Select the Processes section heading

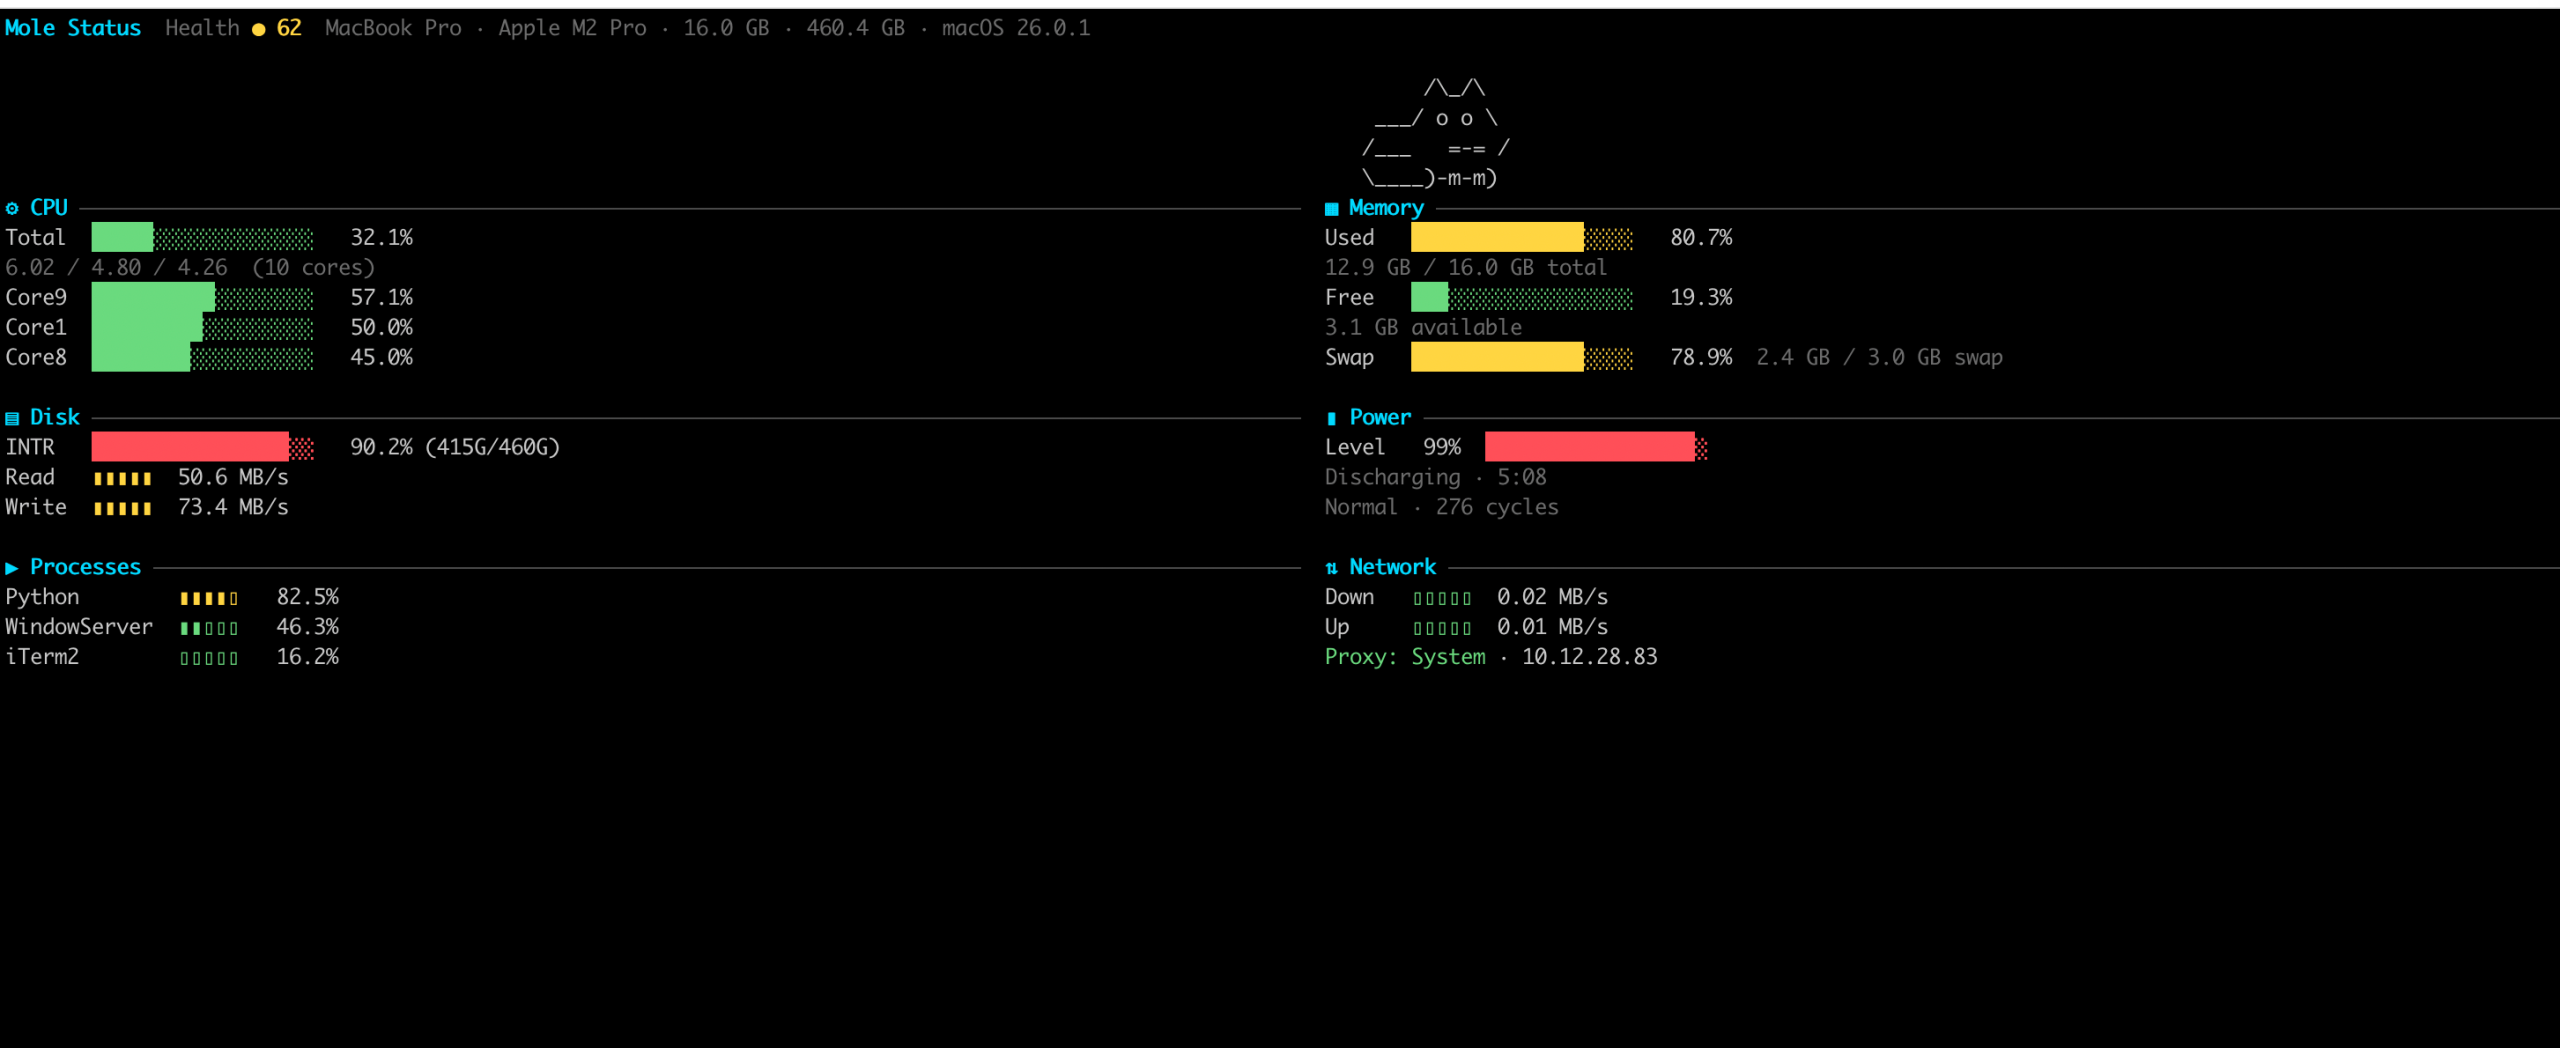[85, 567]
